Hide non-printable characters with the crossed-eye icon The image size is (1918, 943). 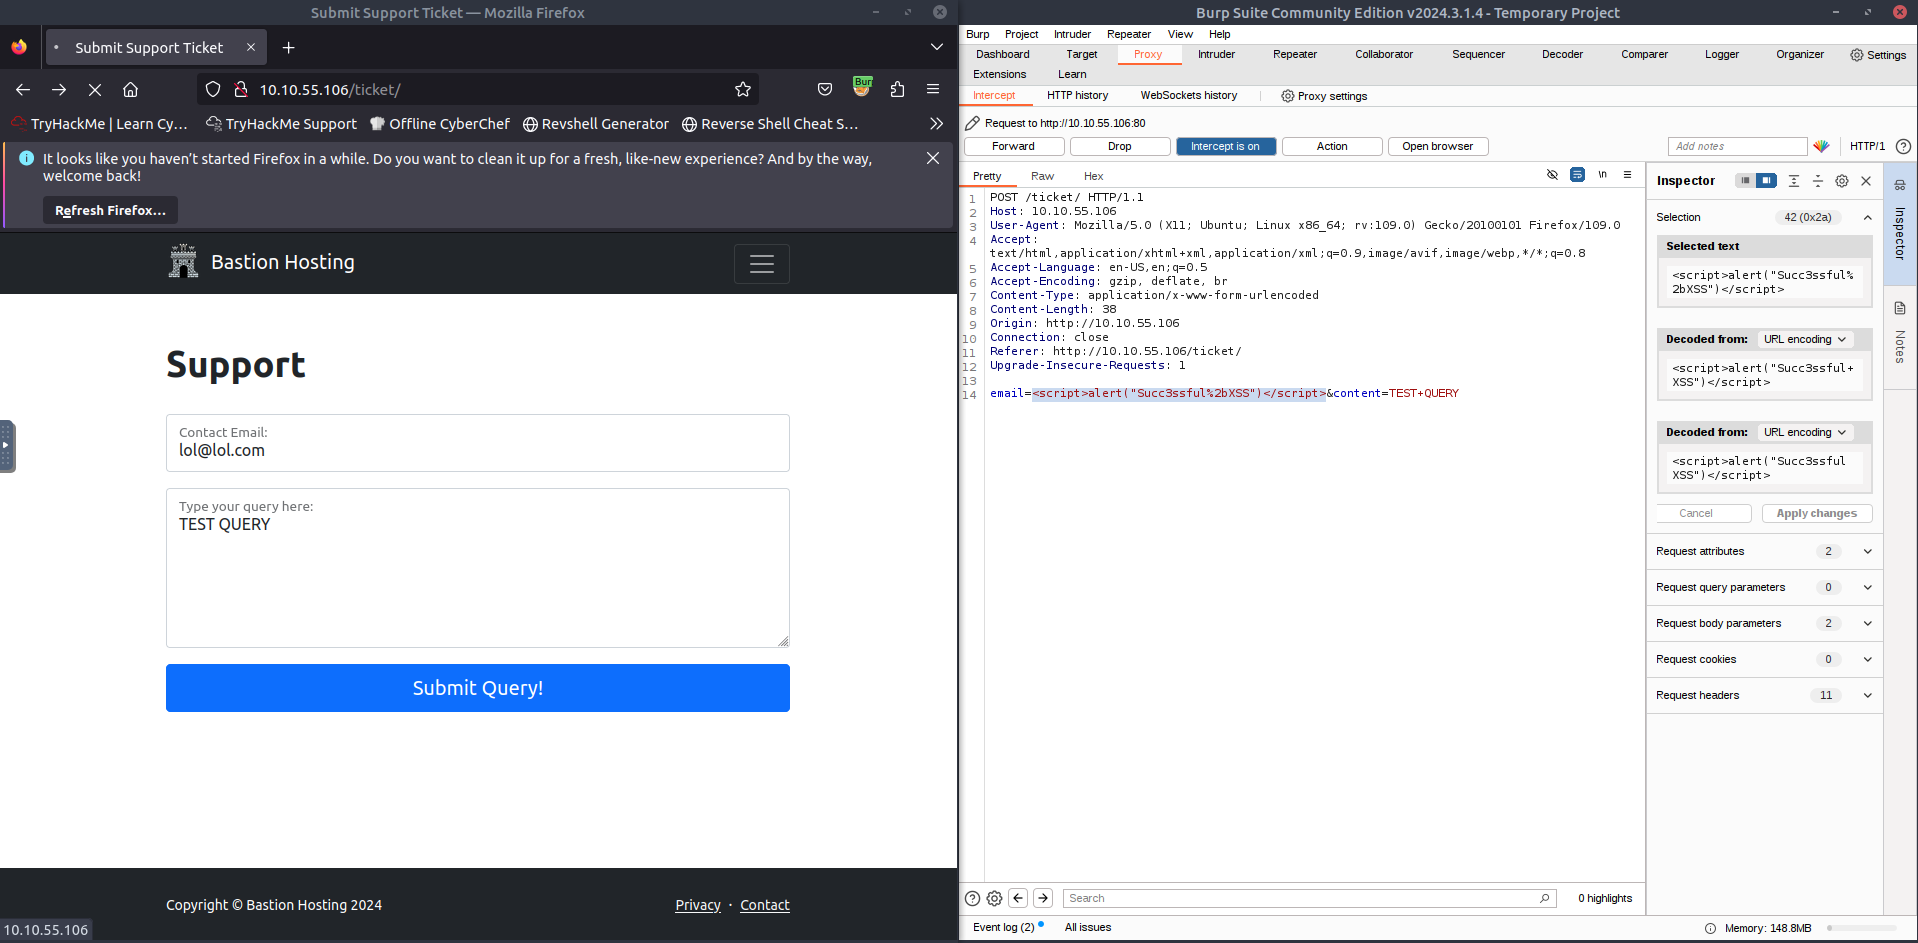[x=1552, y=175]
